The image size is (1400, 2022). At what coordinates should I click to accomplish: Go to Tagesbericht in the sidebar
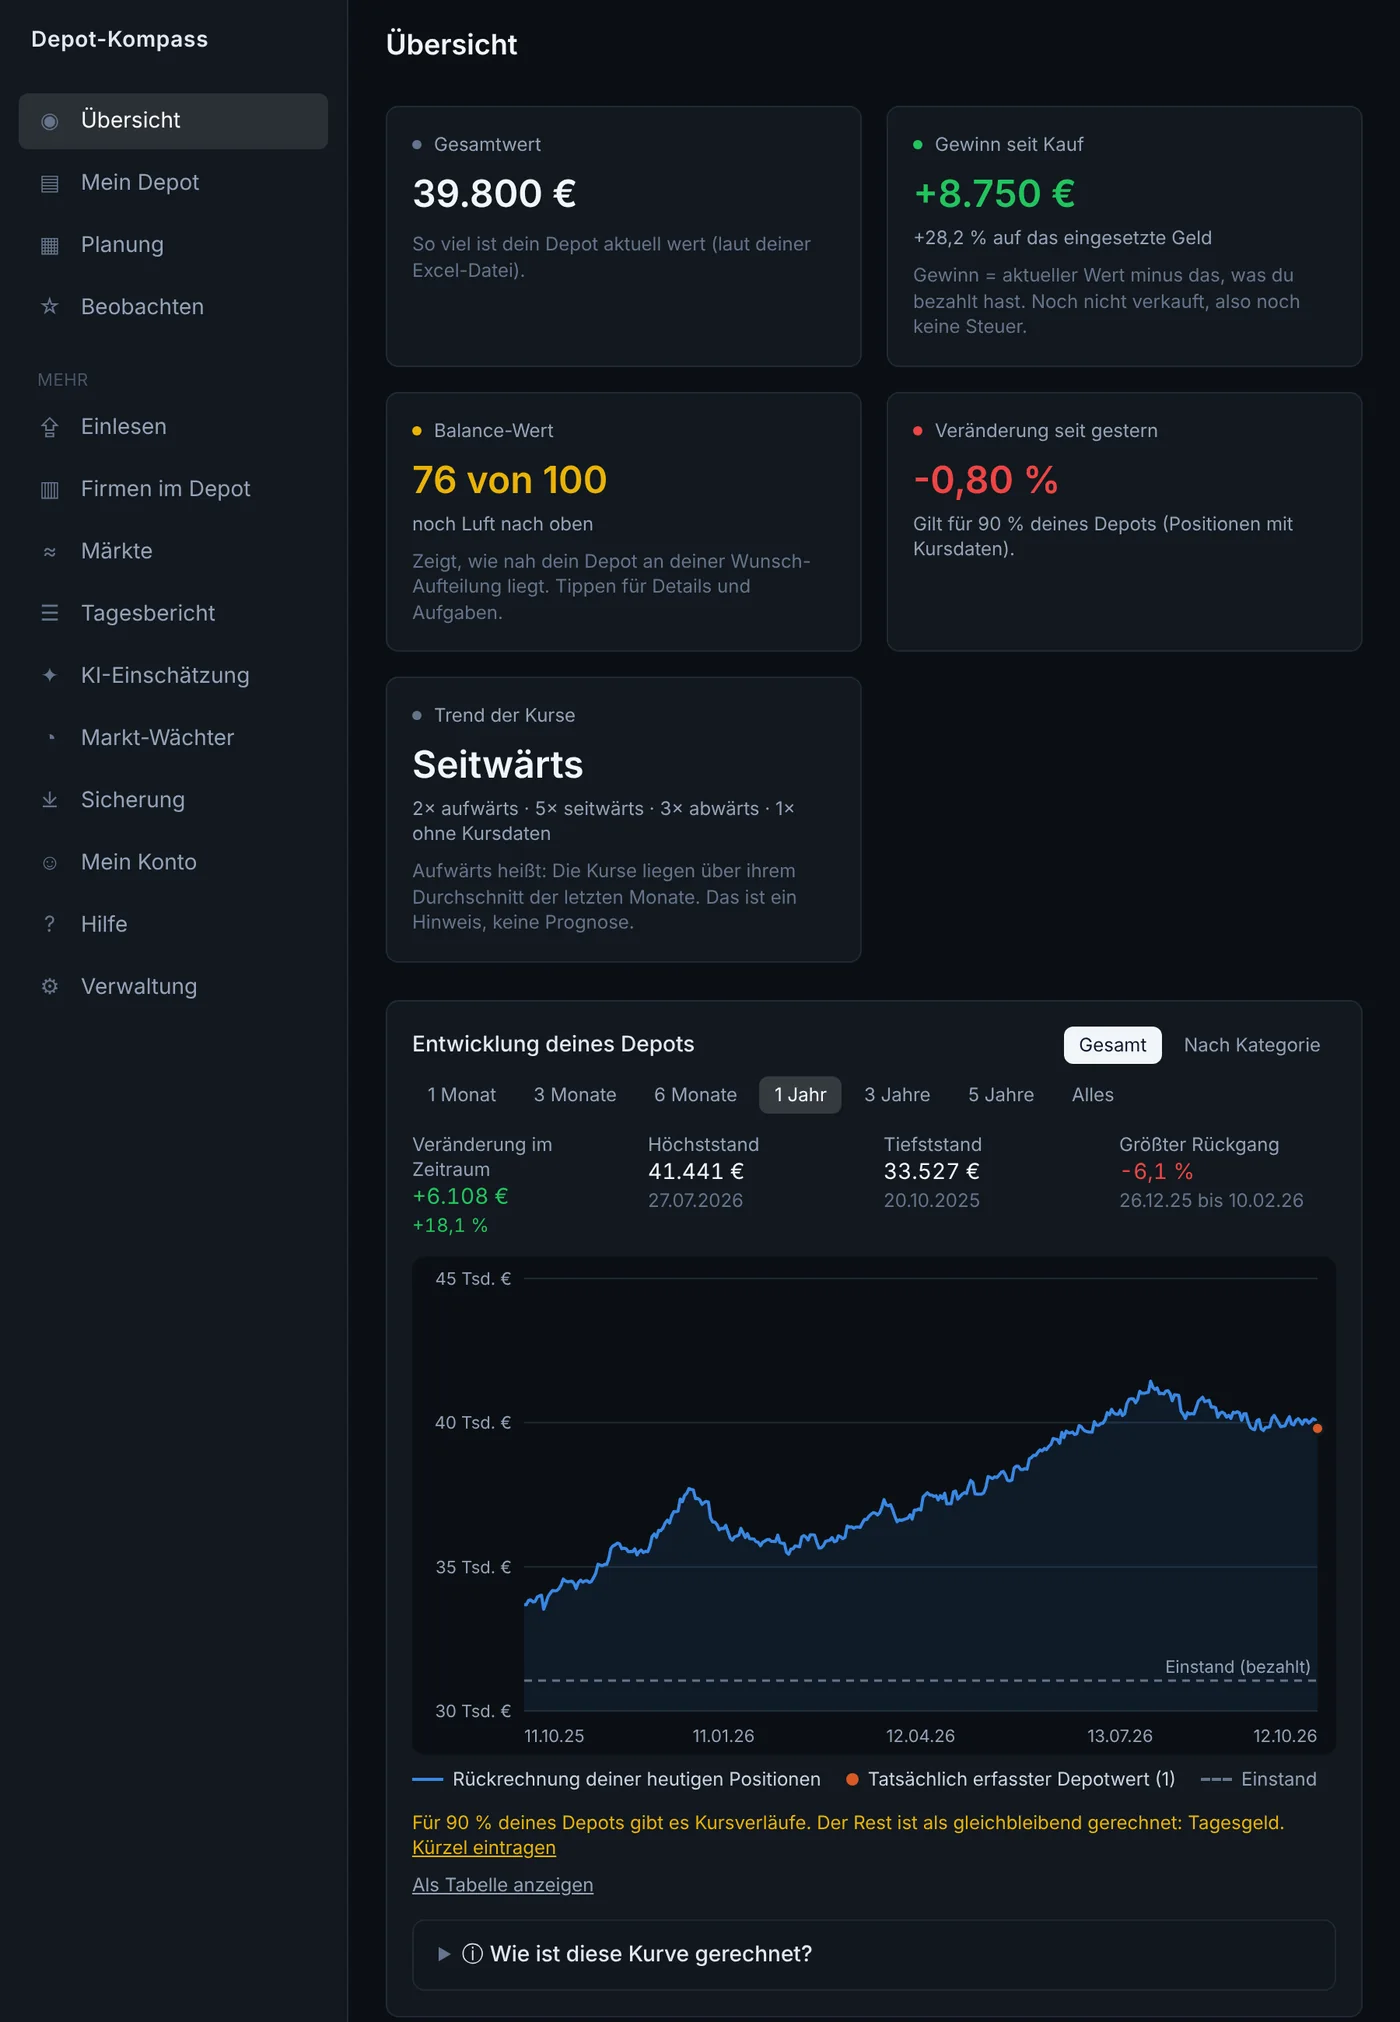(x=173, y=613)
